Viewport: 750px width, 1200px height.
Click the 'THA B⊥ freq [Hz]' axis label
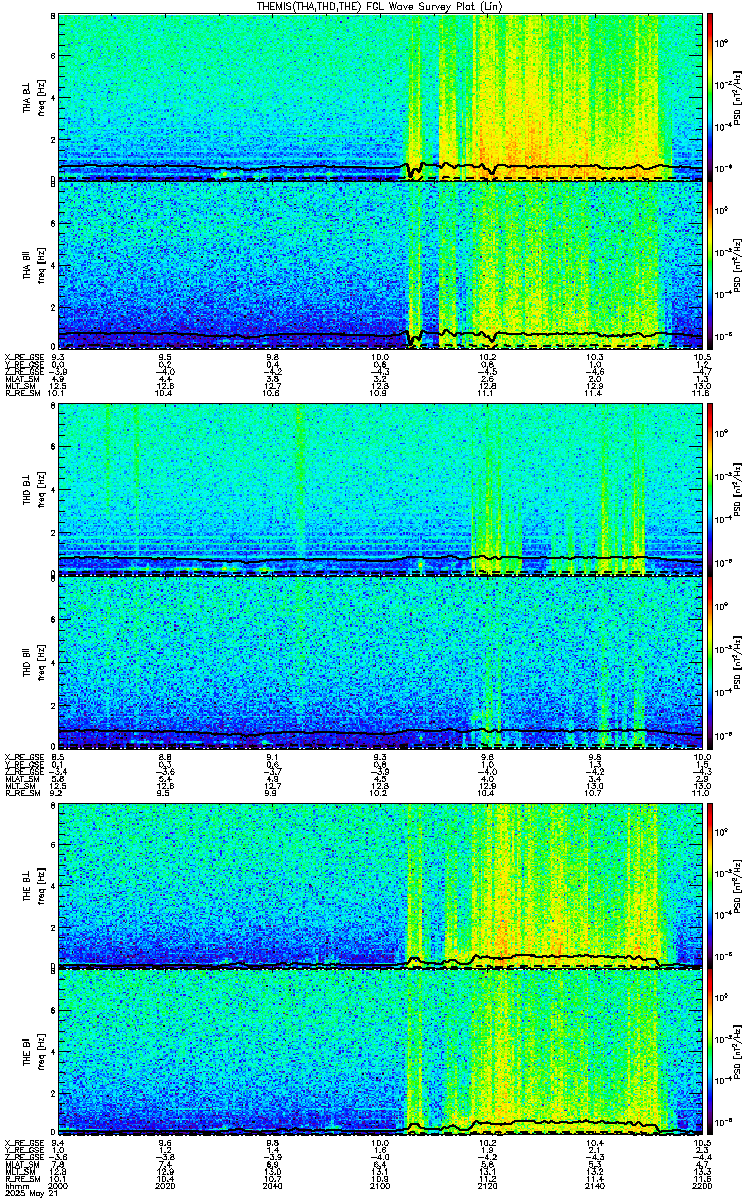(33, 97)
